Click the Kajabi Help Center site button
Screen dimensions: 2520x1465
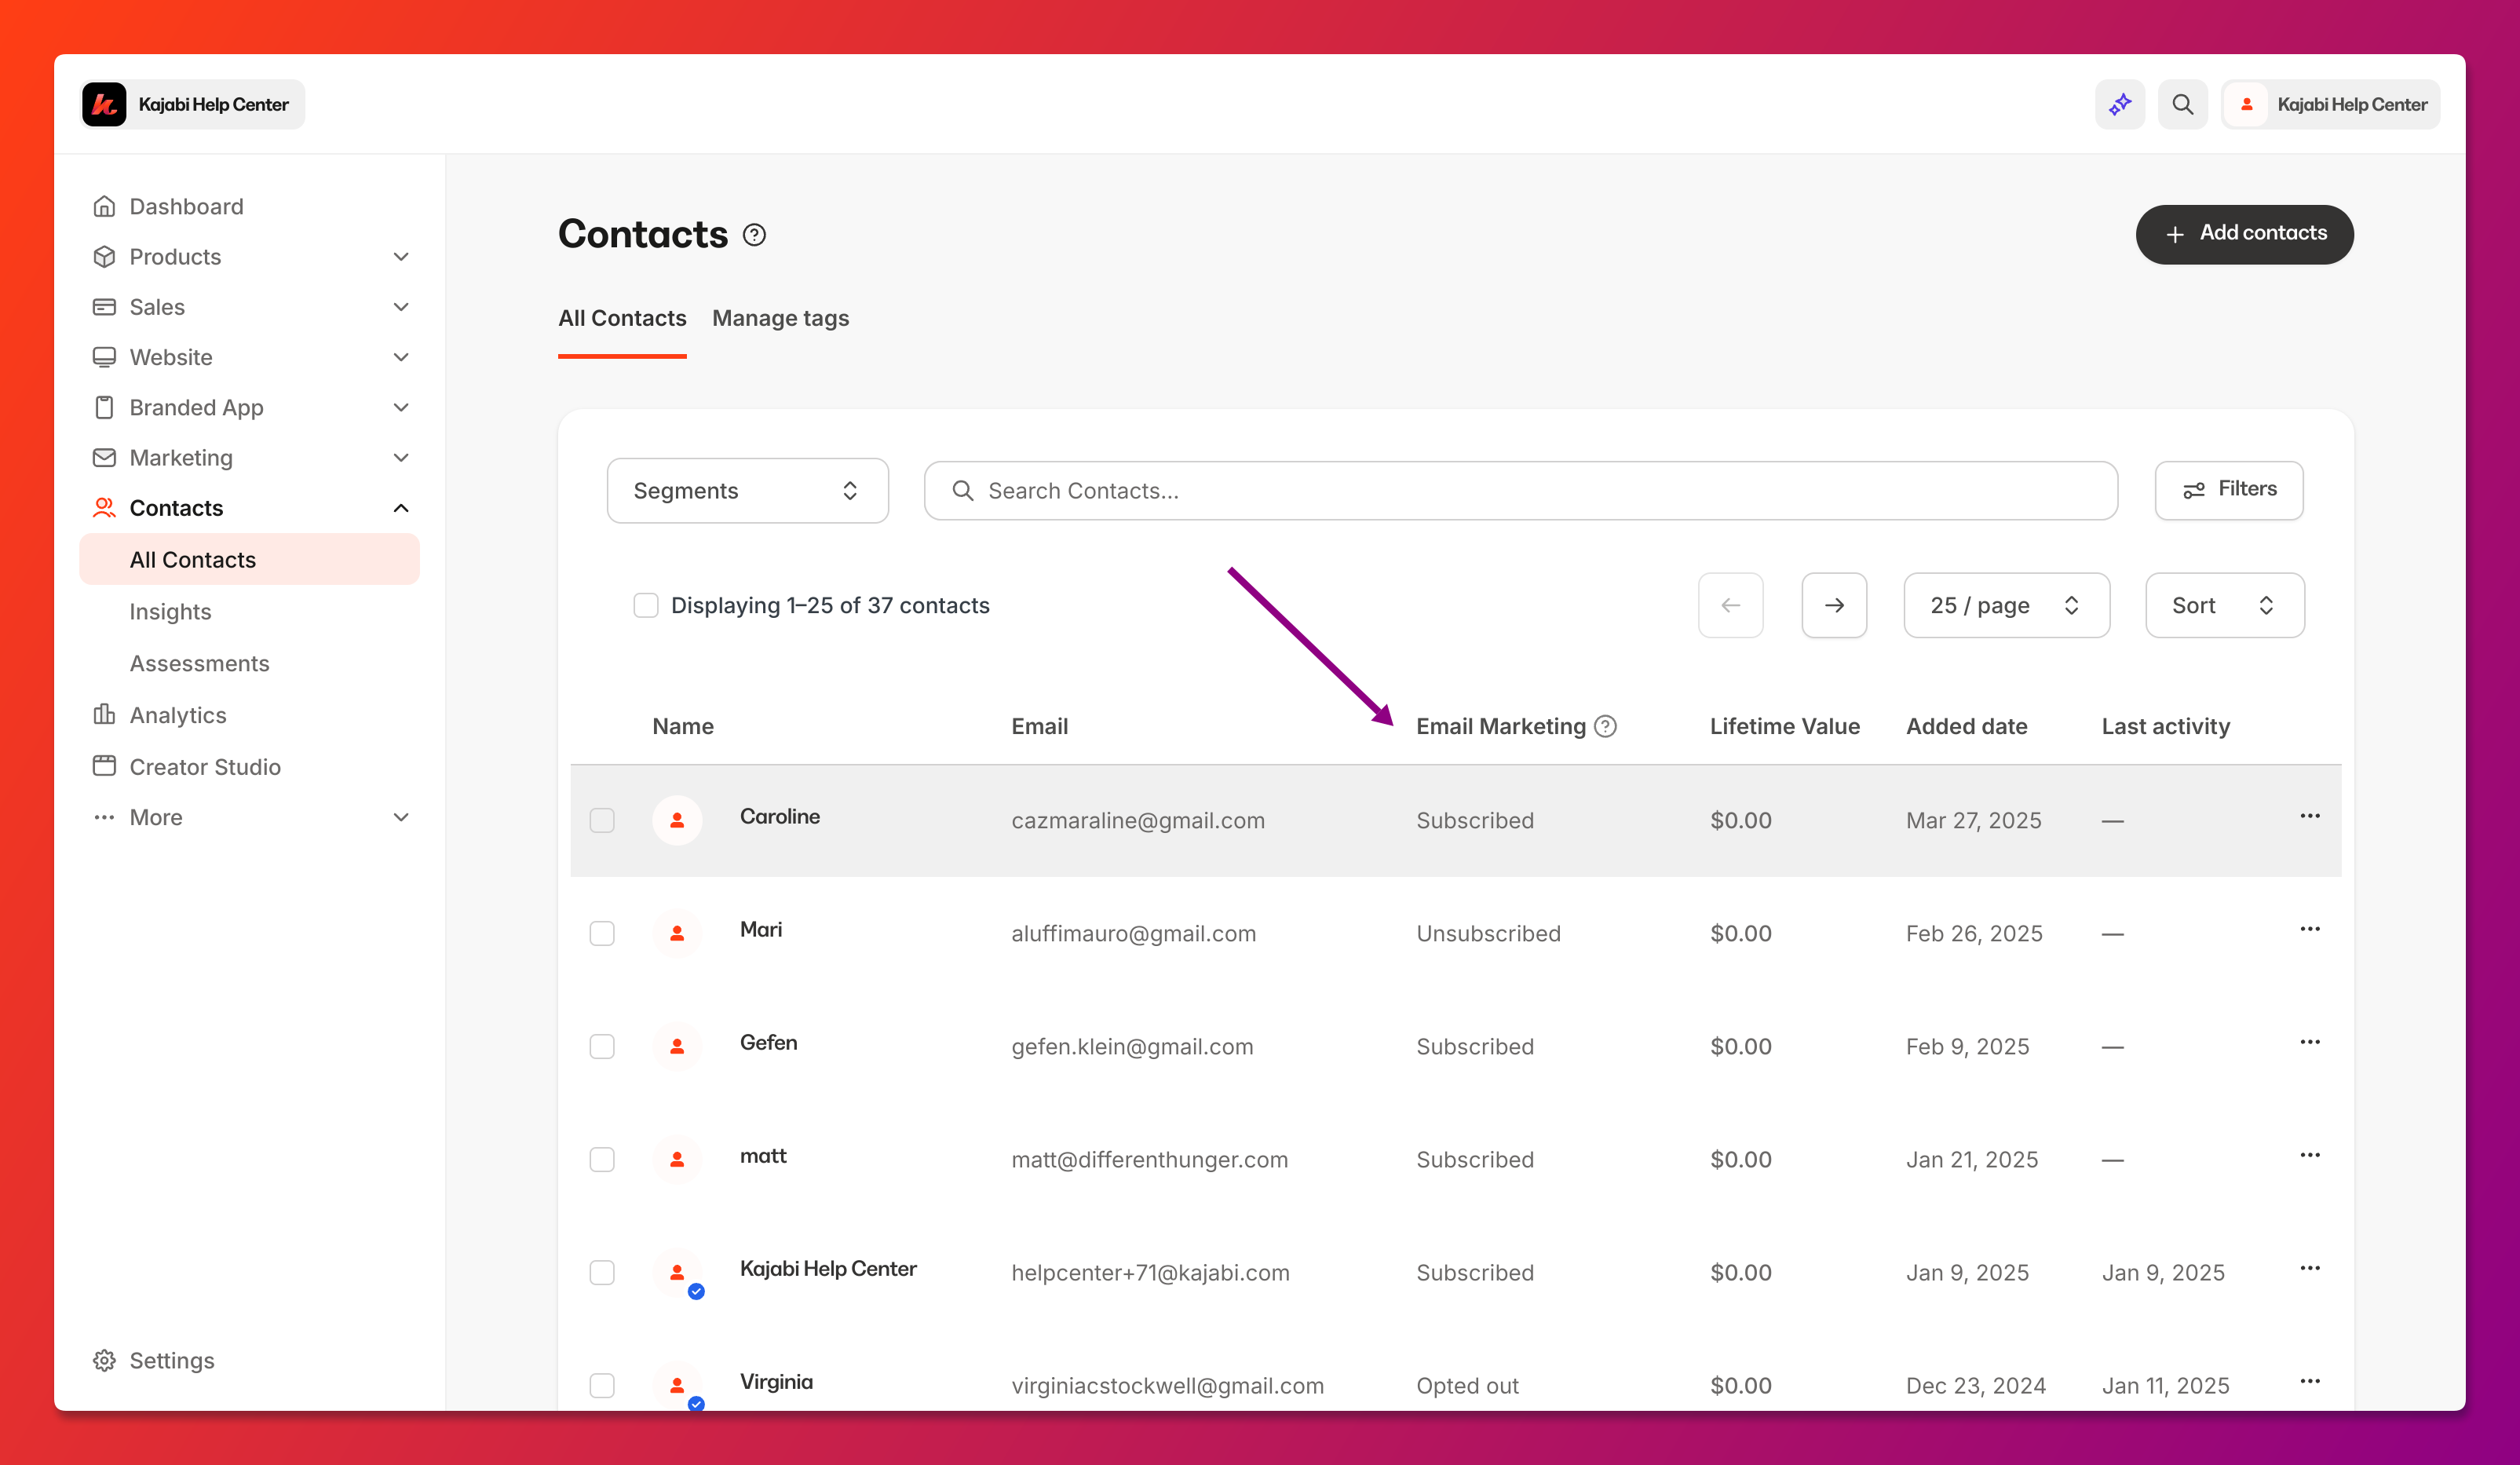192,104
